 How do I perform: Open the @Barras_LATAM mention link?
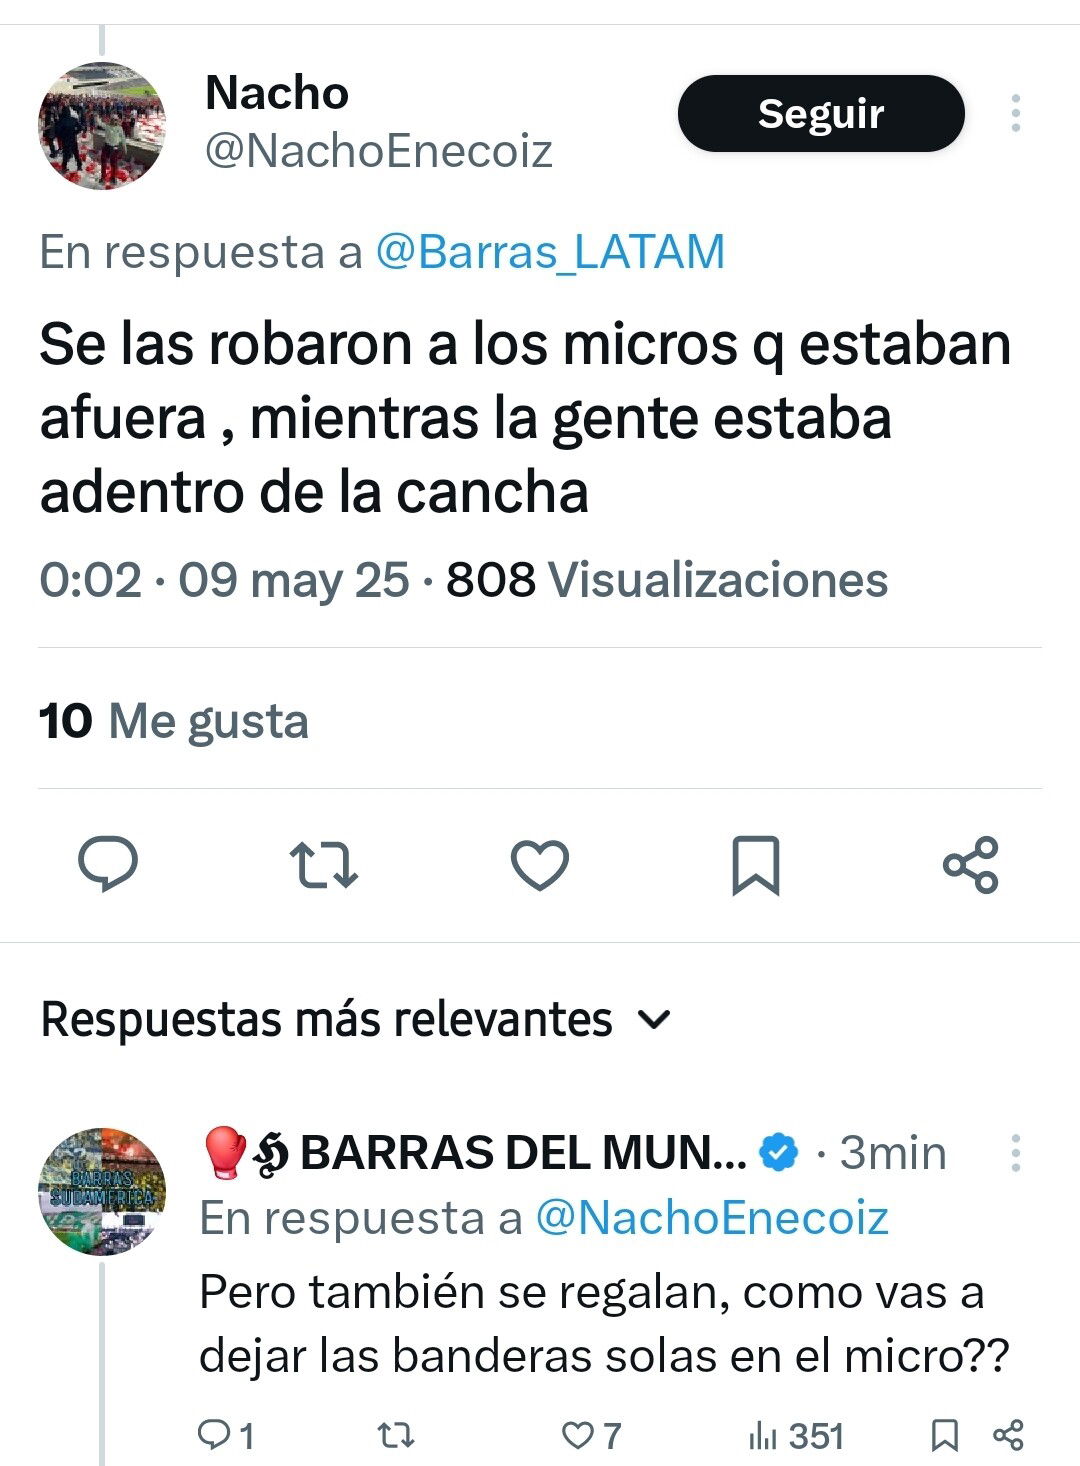550,252
